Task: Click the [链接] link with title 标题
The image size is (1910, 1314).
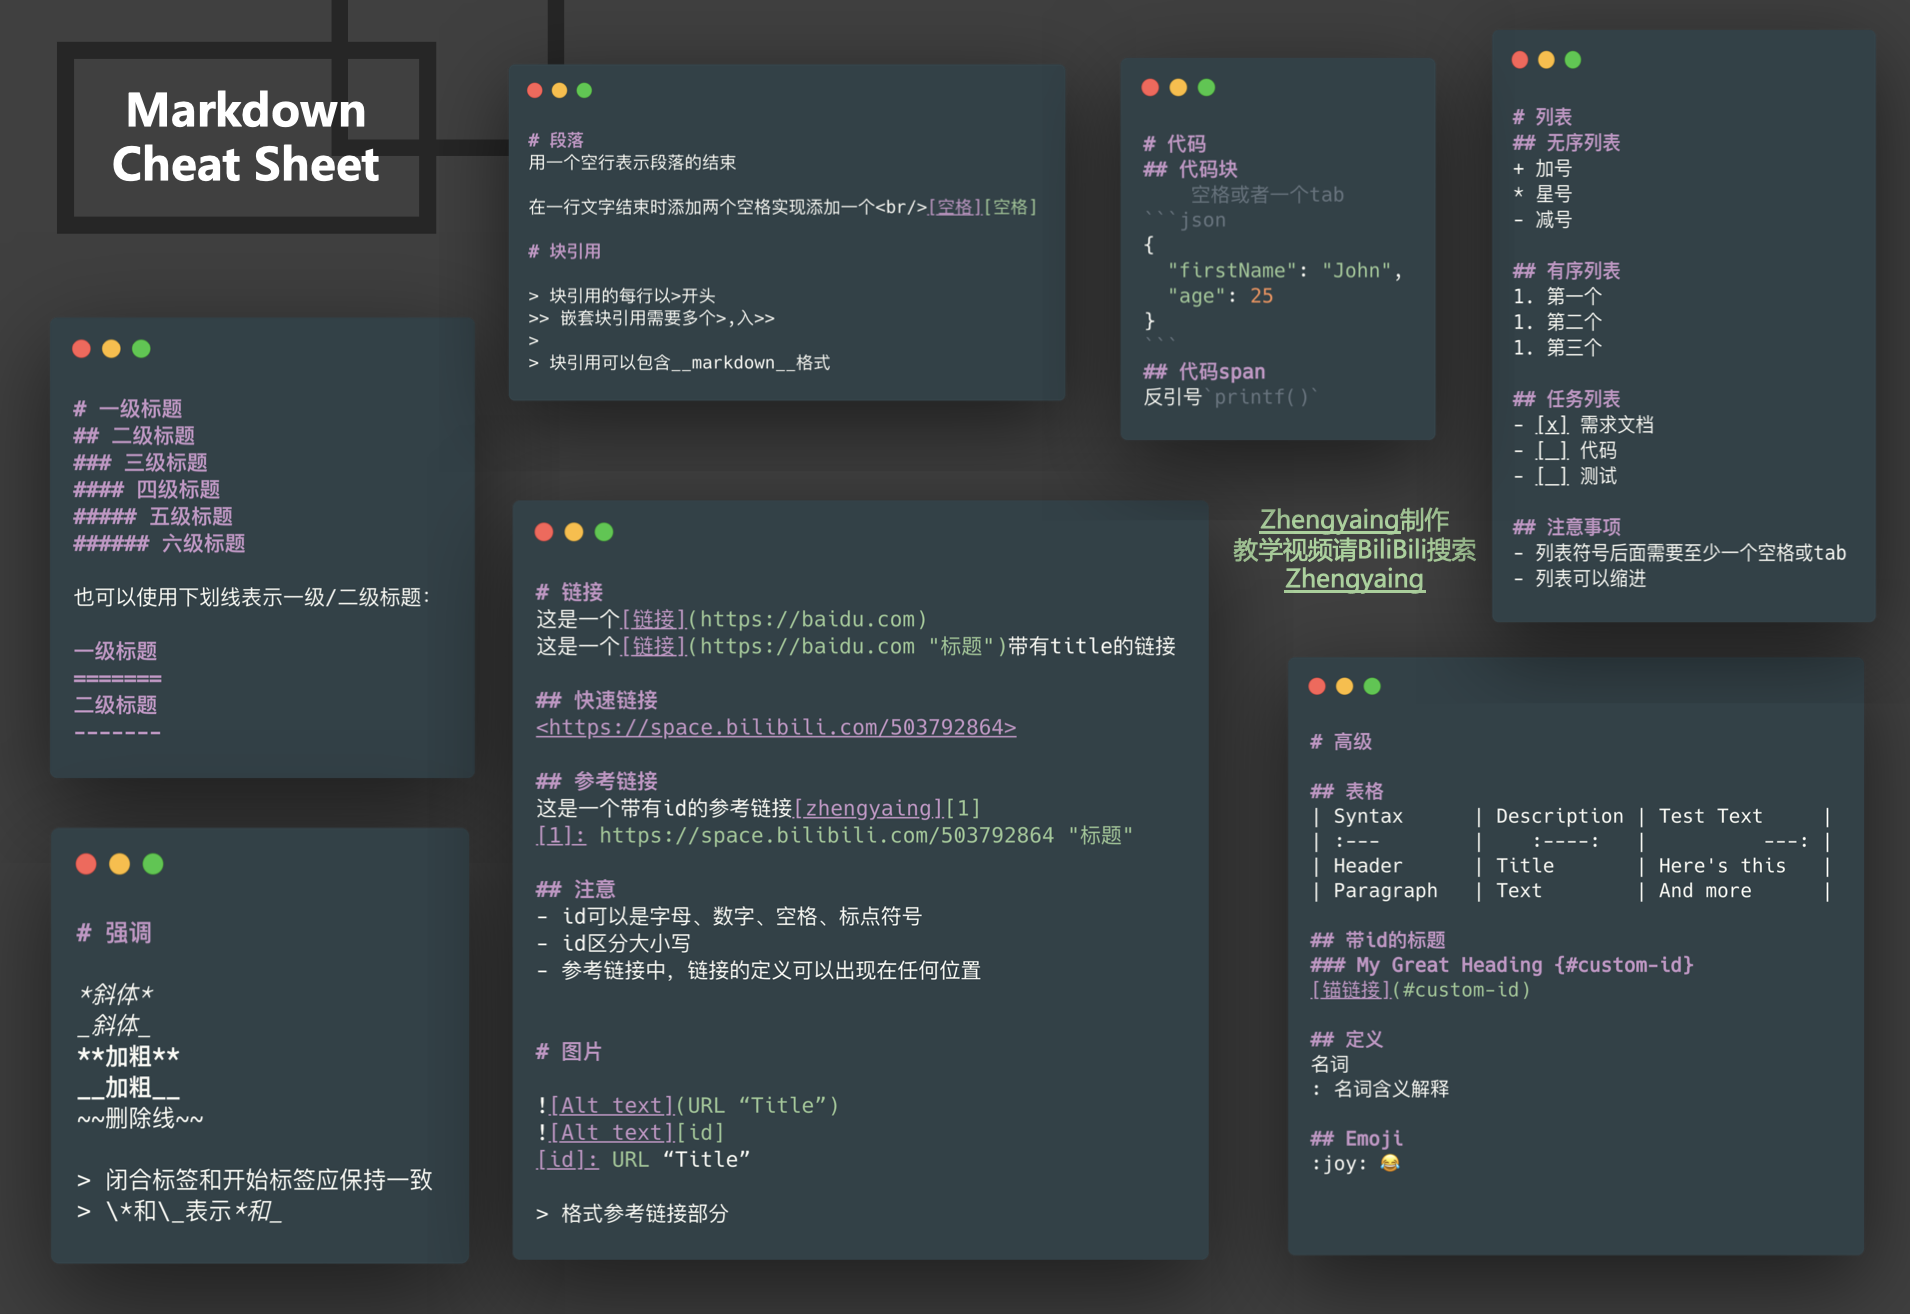Action: [654, 646]
